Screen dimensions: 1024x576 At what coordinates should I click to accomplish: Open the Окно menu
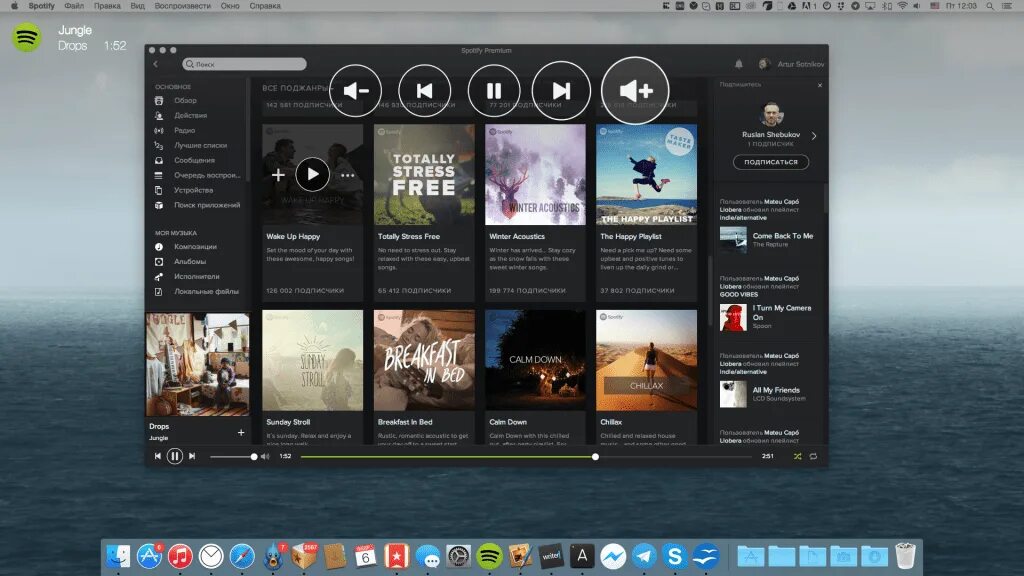coord(230,6)
